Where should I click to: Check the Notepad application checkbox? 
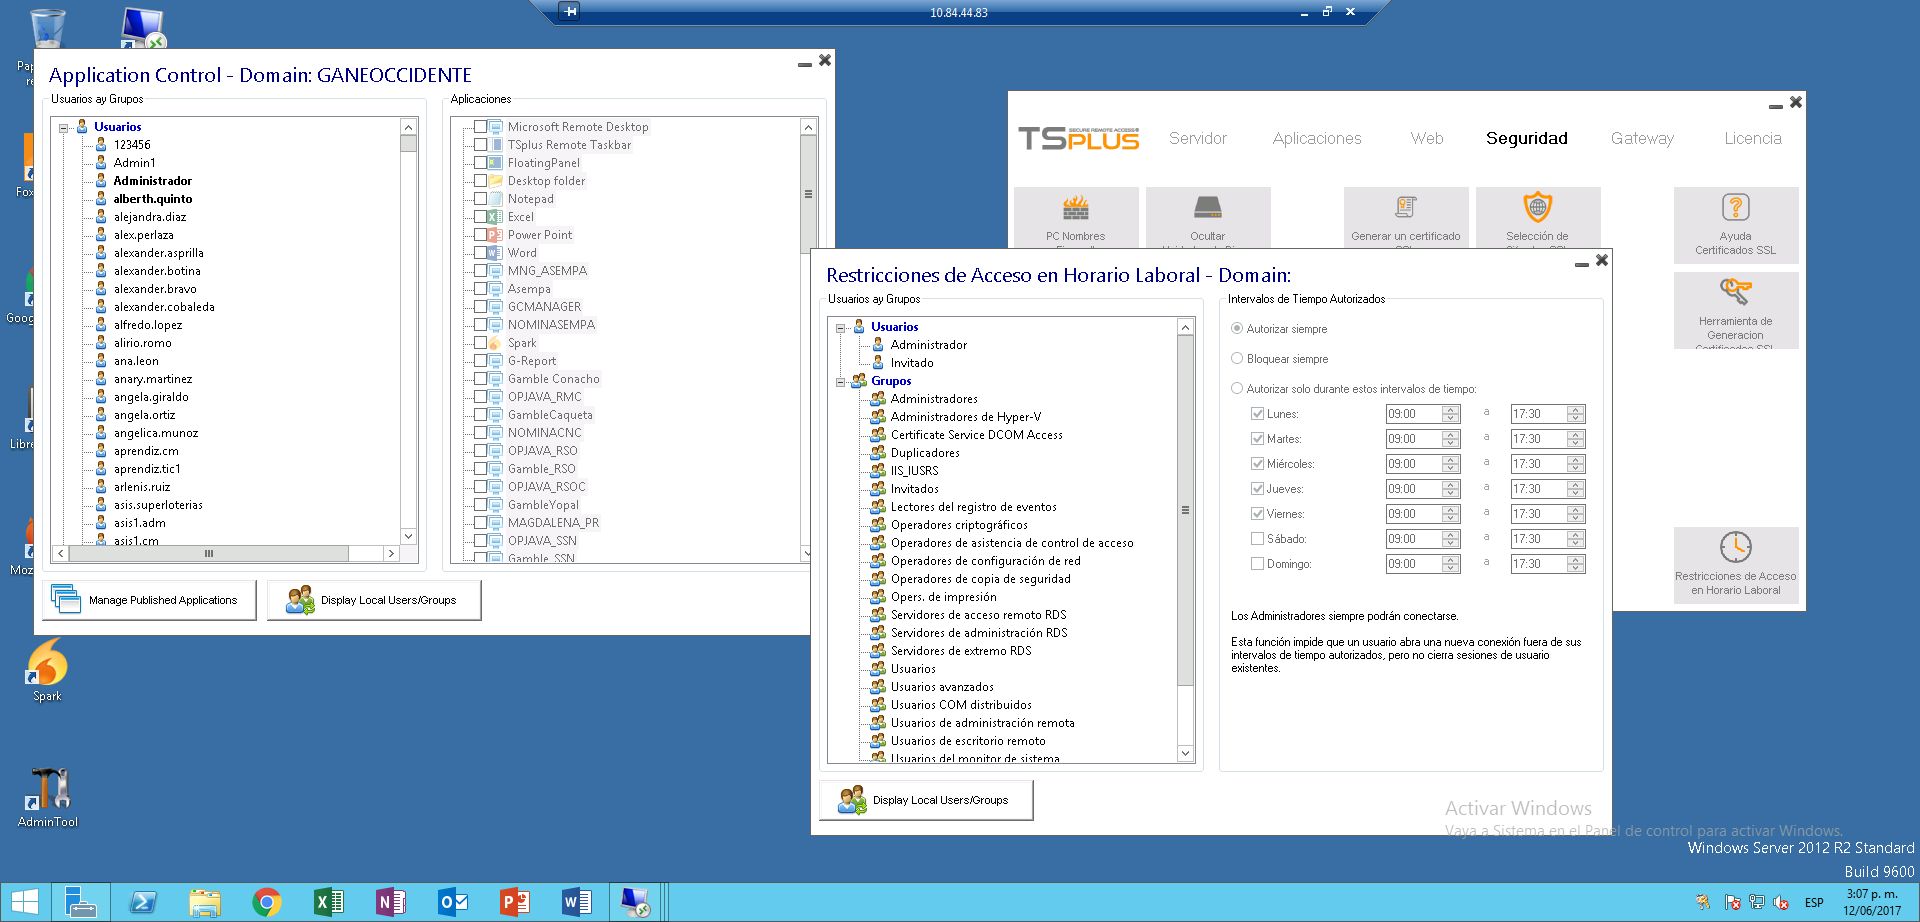(x=481, y=199)
